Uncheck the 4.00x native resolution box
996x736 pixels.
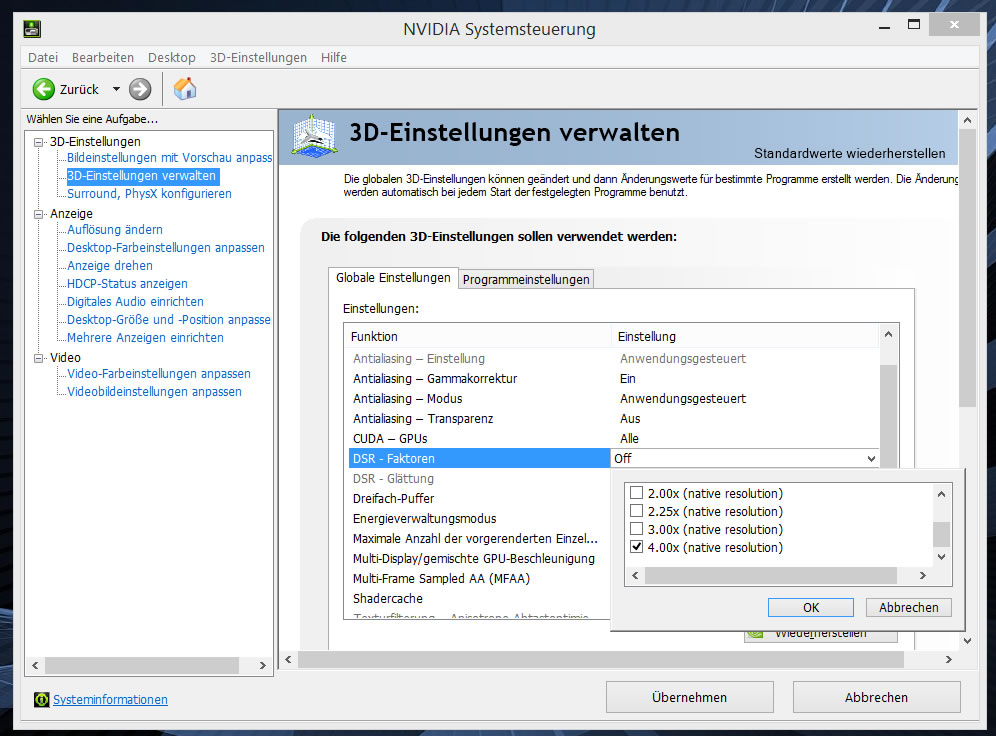point(636,547)
